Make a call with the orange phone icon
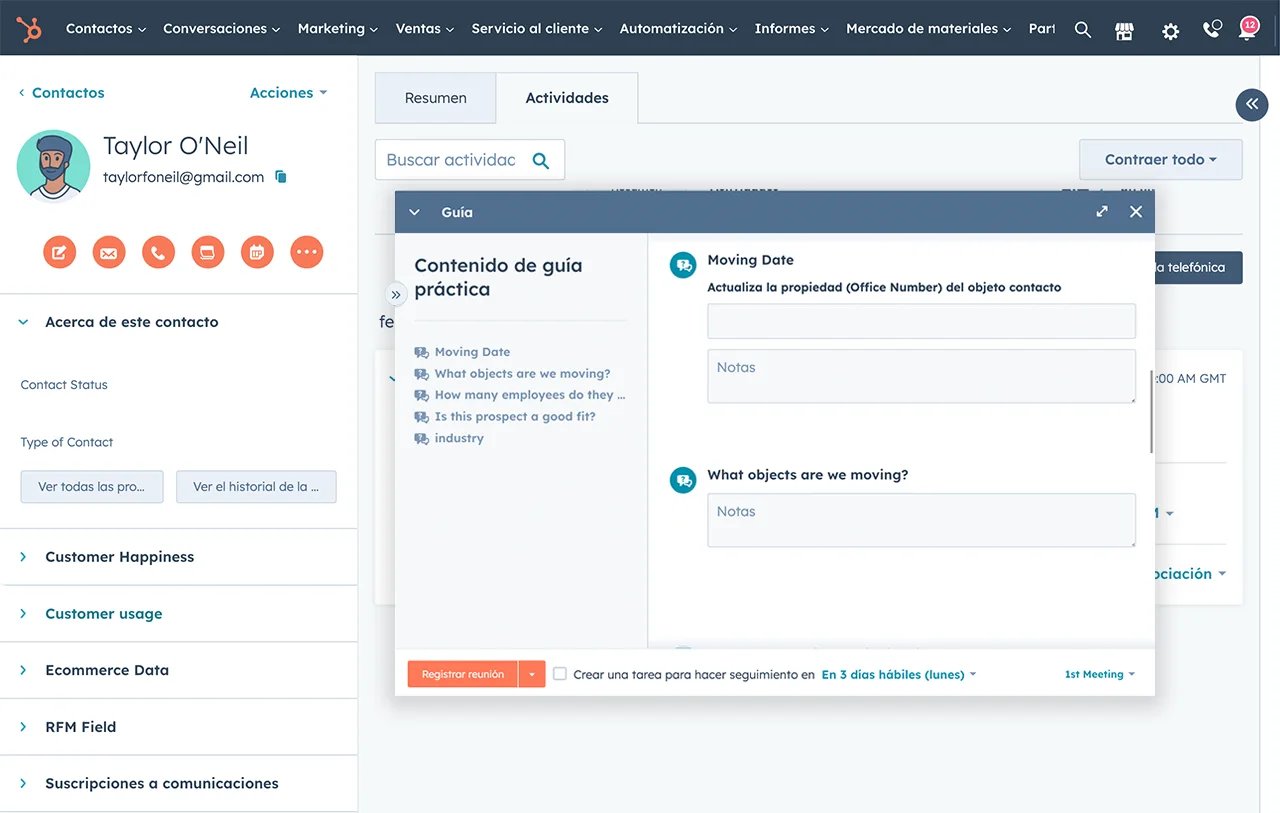Screen dimensions: 1280x813 [x=158, y=252]
